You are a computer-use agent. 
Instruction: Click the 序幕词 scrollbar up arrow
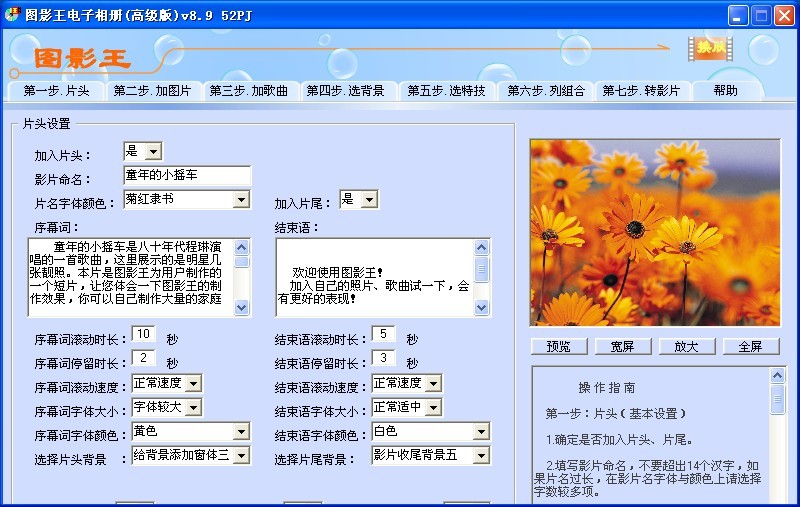241,247
